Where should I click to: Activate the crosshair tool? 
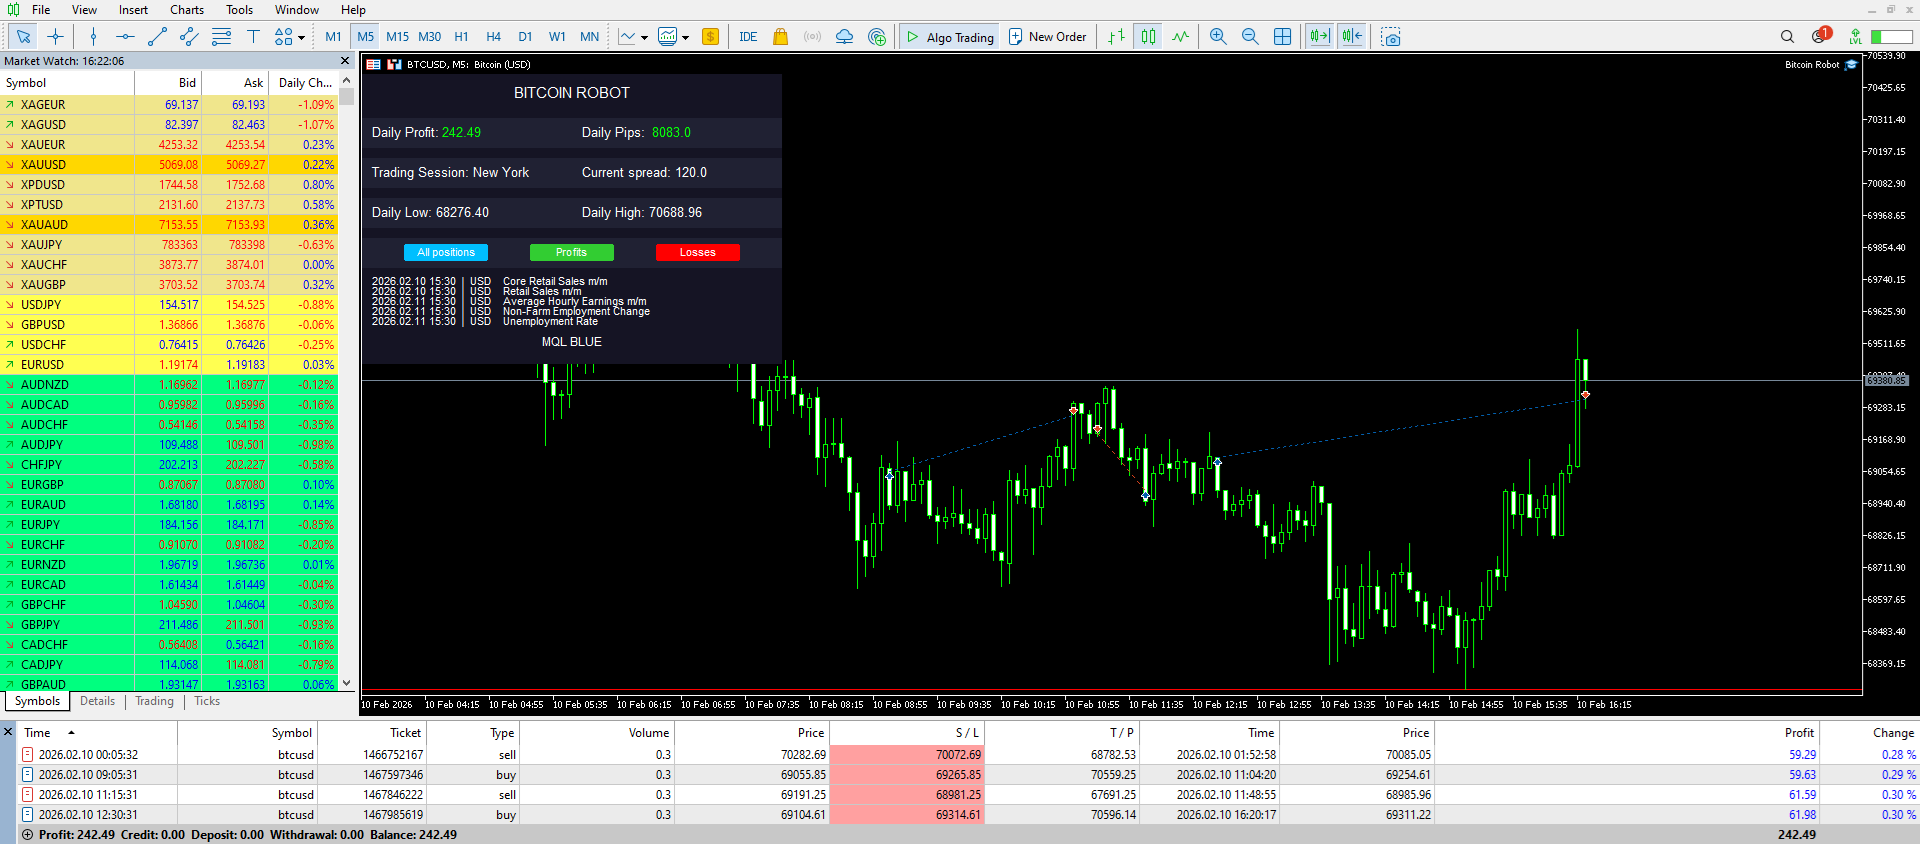click(x=55, y=37)
